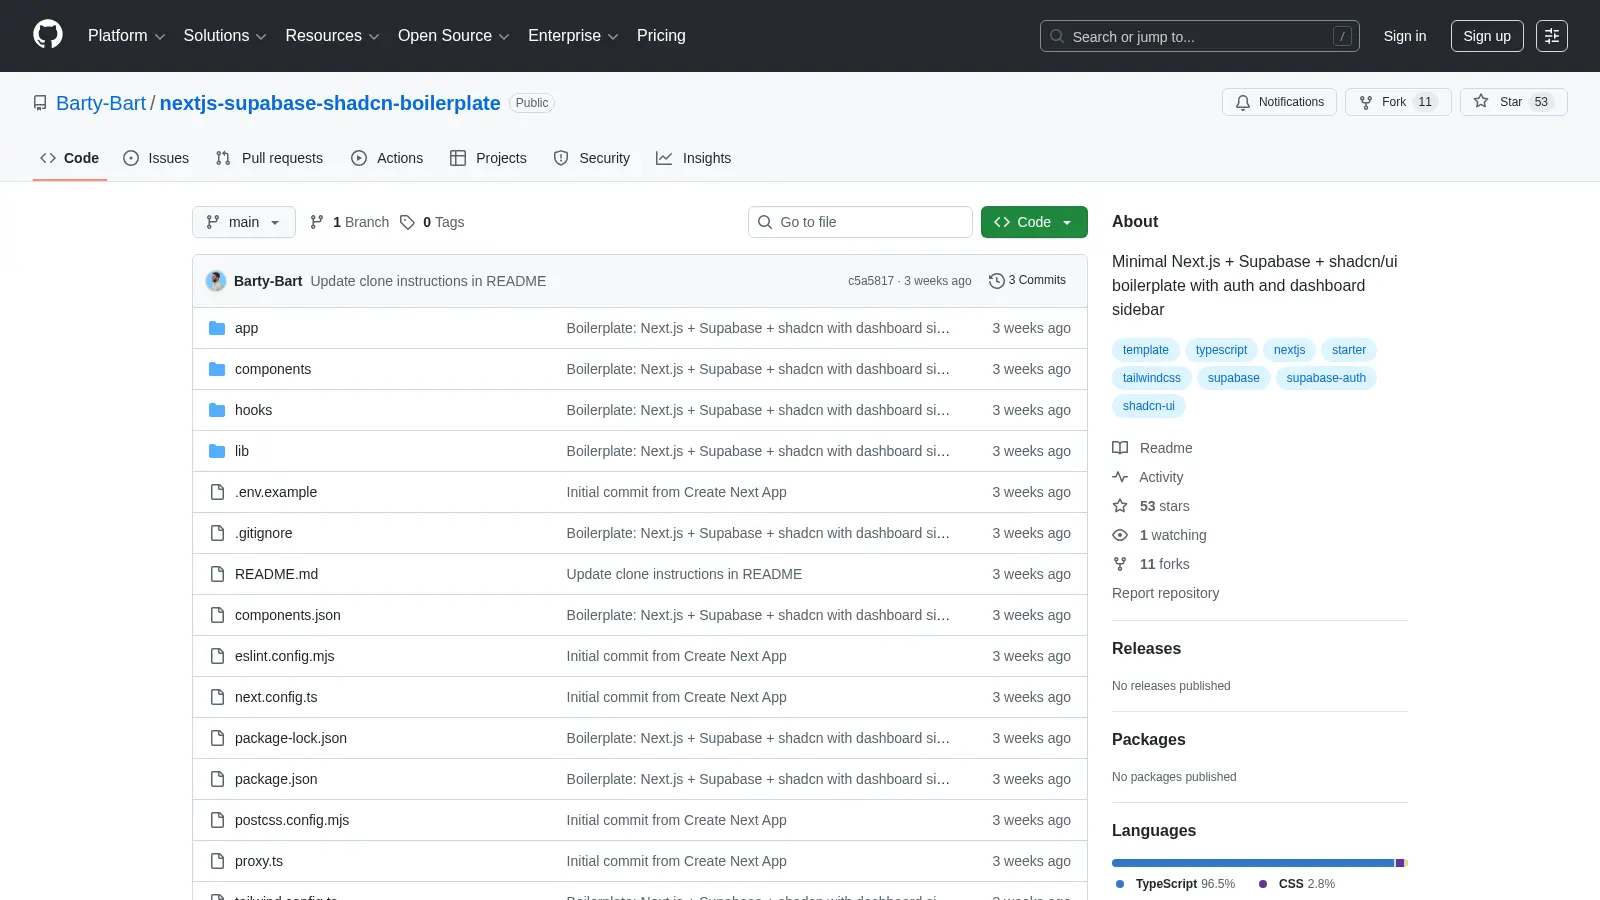Click the branch icon next to 1 Branch
Image resolution: width=1600 pixels, height=900 pixels.
[317, 222]
